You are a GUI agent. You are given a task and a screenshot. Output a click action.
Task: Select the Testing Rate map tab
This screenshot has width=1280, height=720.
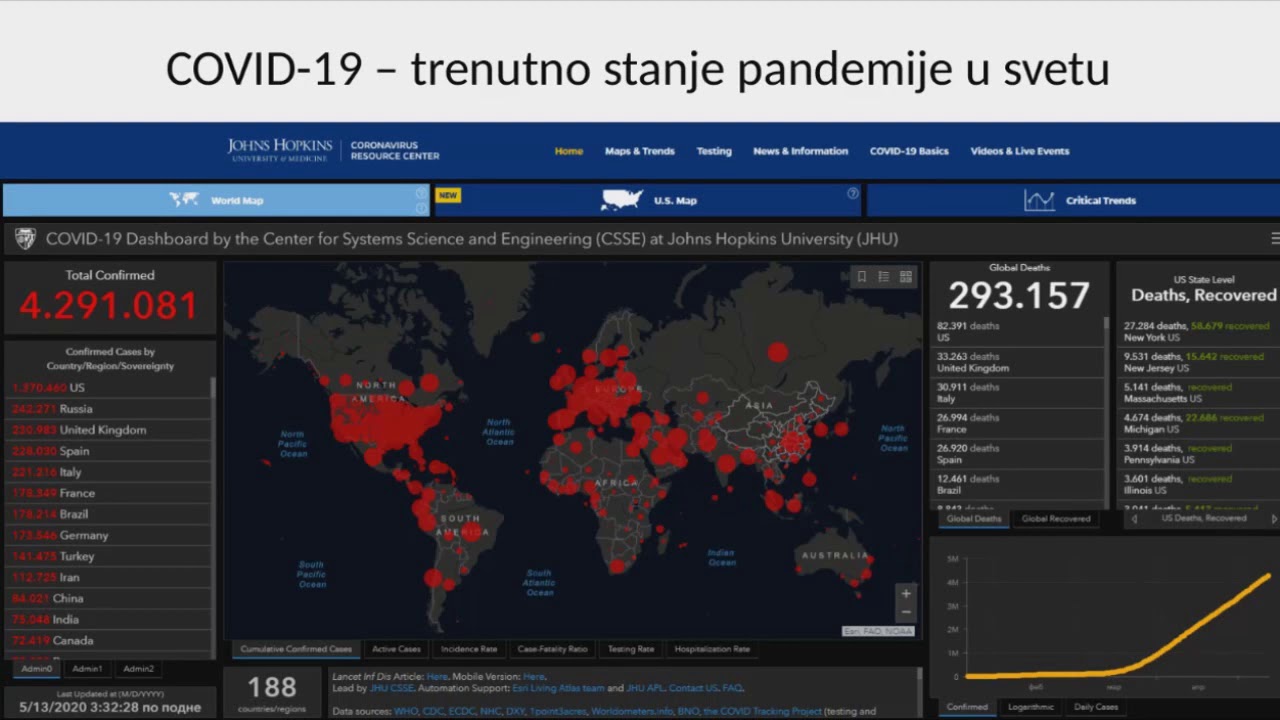(x=631, y=649)
